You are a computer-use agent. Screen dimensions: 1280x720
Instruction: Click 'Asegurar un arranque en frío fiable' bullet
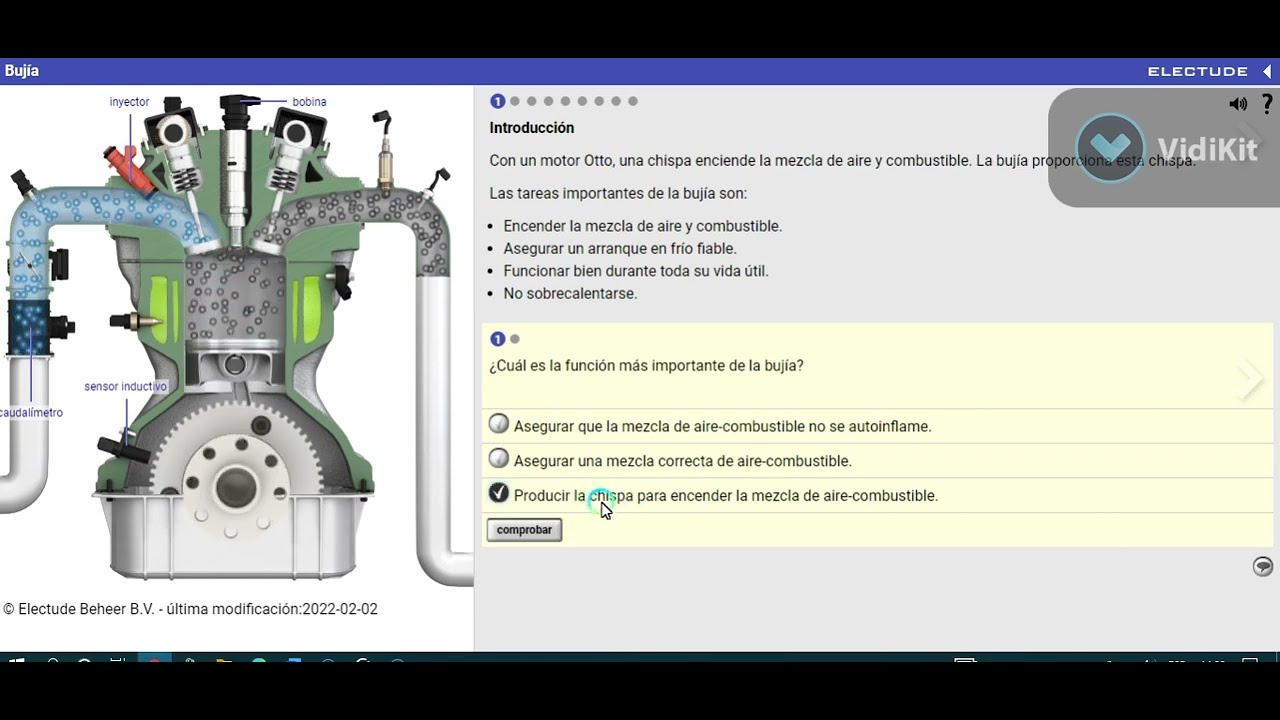(620, 249)
